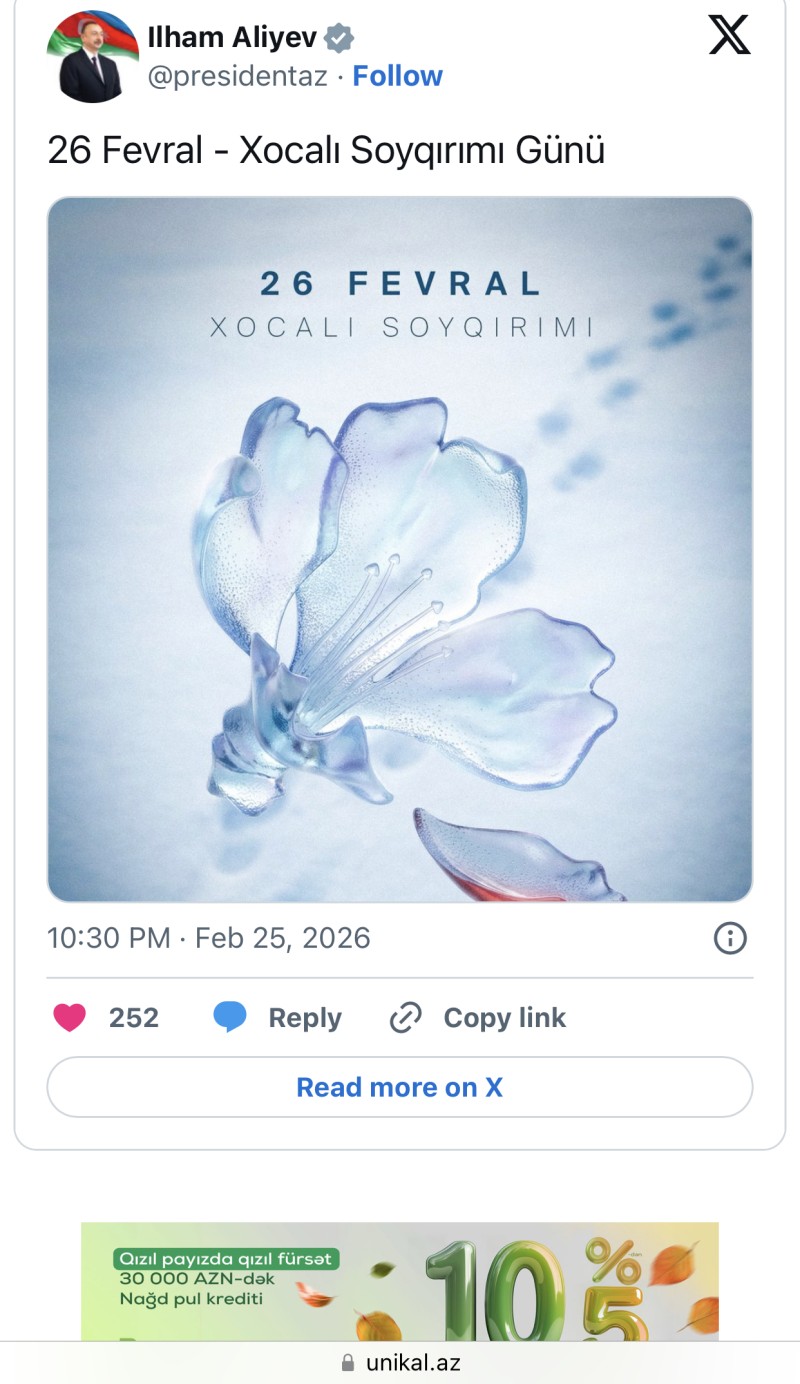800x1384 pixels.
Task: Tap the lock icon beside unikal.az
Action: tap(348, 1363)
